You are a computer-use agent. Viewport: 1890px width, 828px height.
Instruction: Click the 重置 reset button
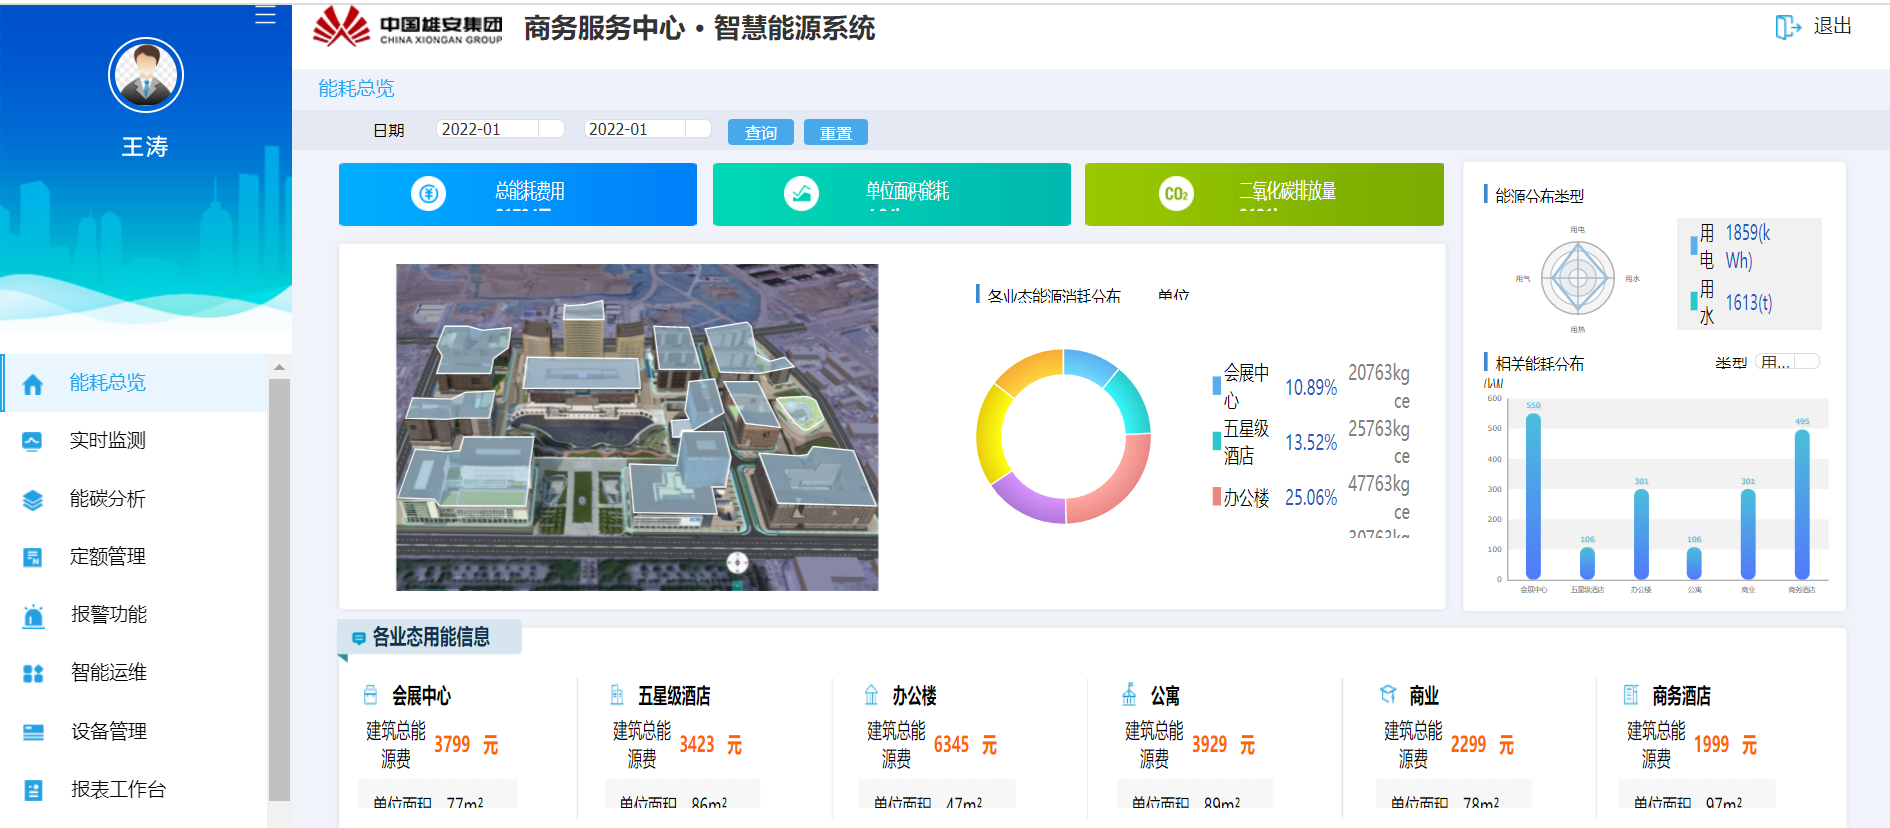836,132
